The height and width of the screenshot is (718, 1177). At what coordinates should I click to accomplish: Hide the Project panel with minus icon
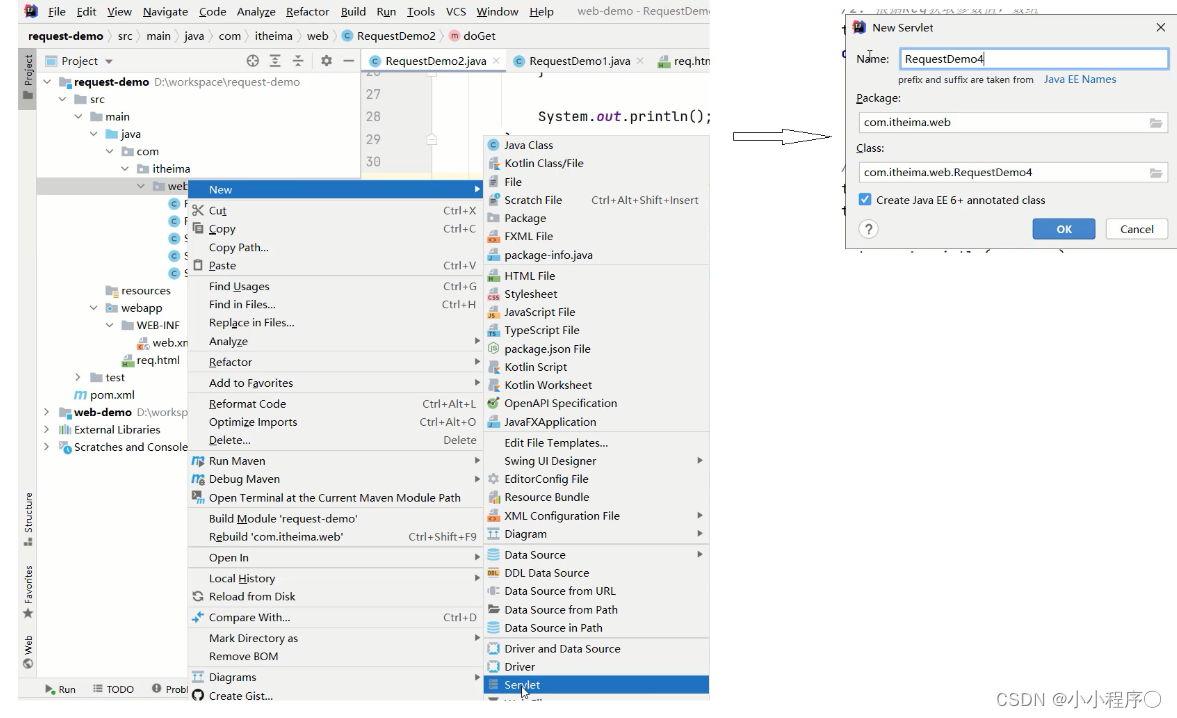(x=348, y=61)
